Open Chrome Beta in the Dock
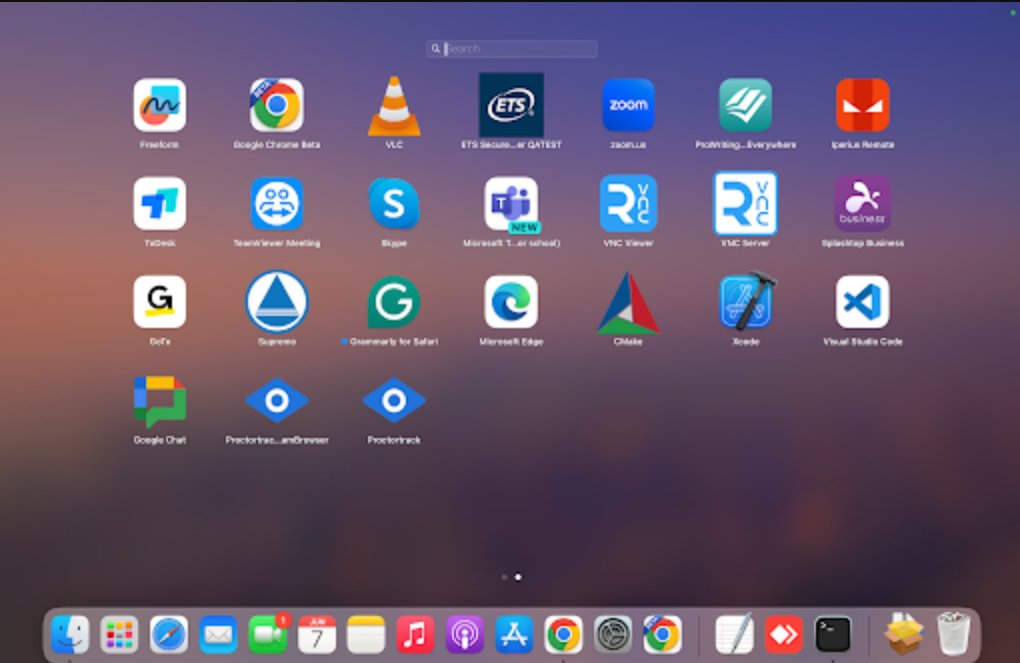The height and width of the screenshot is (663, 1020). (x=662, y=634)
